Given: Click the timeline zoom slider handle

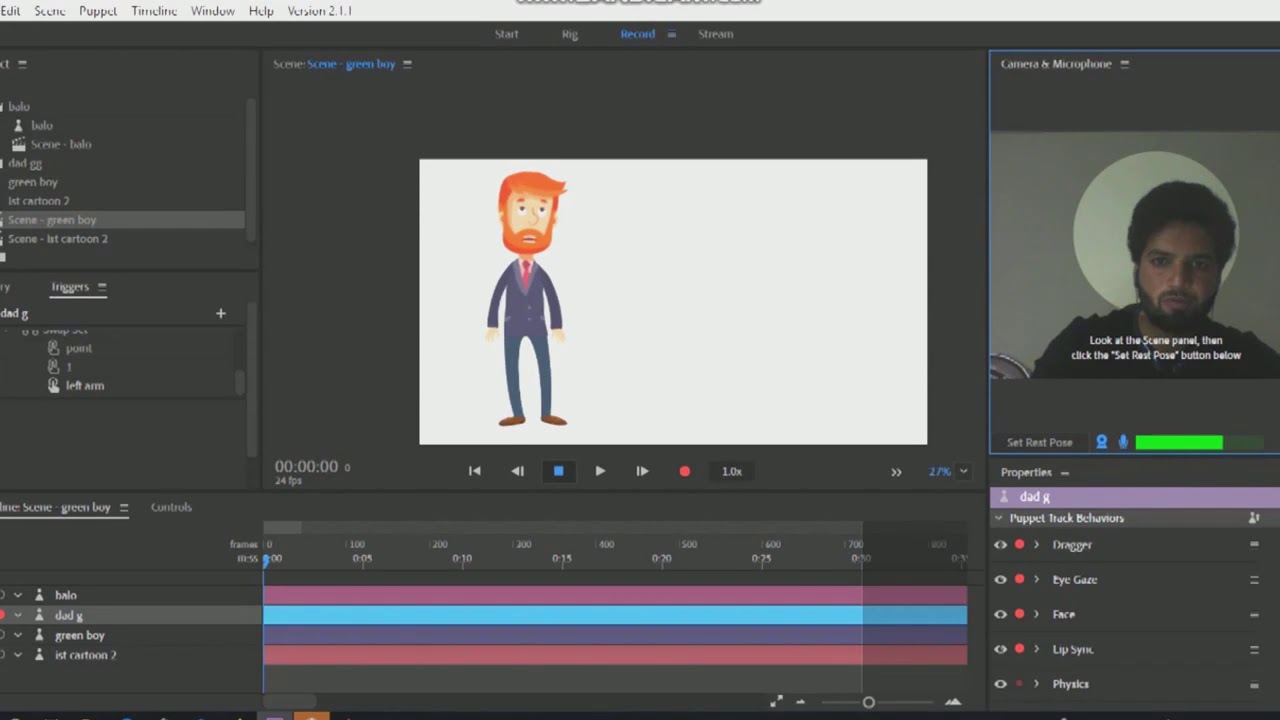Looking at the screenshot, I should point(868,702).
